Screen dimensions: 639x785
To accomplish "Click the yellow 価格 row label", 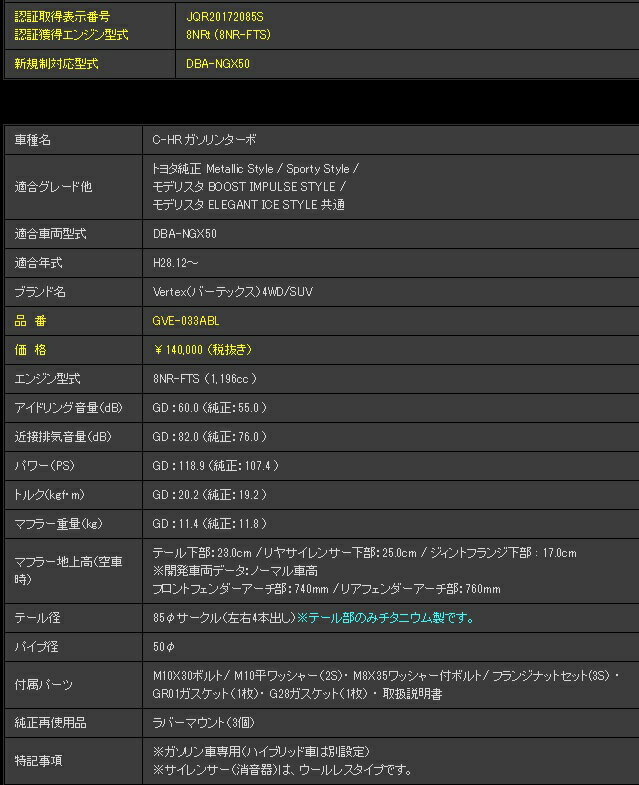I will point(31,350).
